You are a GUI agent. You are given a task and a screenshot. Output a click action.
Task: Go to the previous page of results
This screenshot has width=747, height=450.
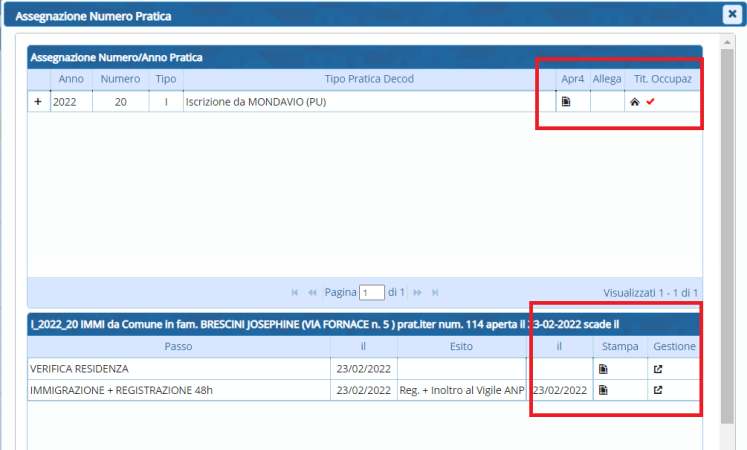pyautogui.click(x=313, y=292)
